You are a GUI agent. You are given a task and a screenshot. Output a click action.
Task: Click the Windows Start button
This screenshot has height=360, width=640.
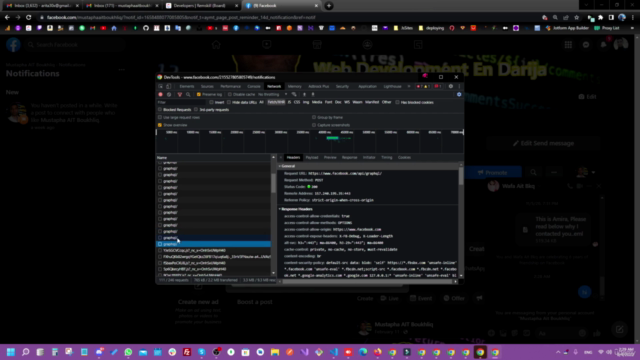point(11,352)
